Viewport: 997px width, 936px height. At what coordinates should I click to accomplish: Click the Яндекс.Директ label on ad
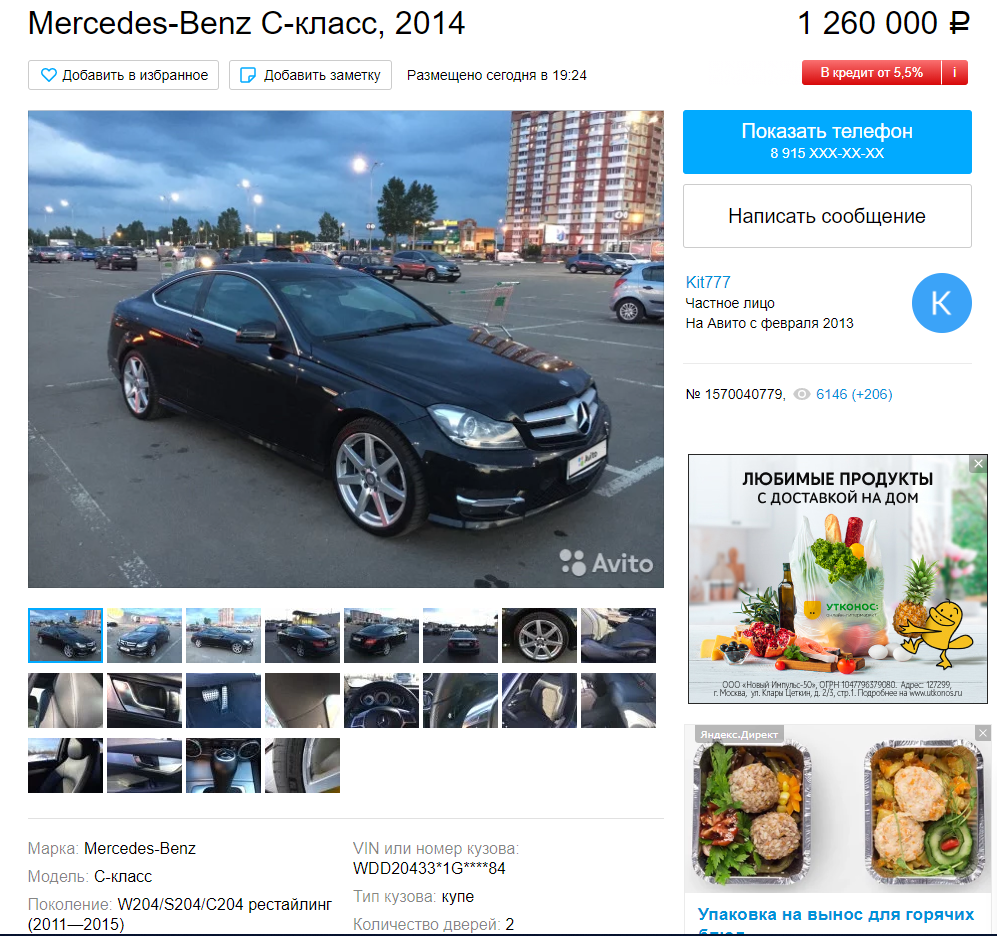[739, 734]
